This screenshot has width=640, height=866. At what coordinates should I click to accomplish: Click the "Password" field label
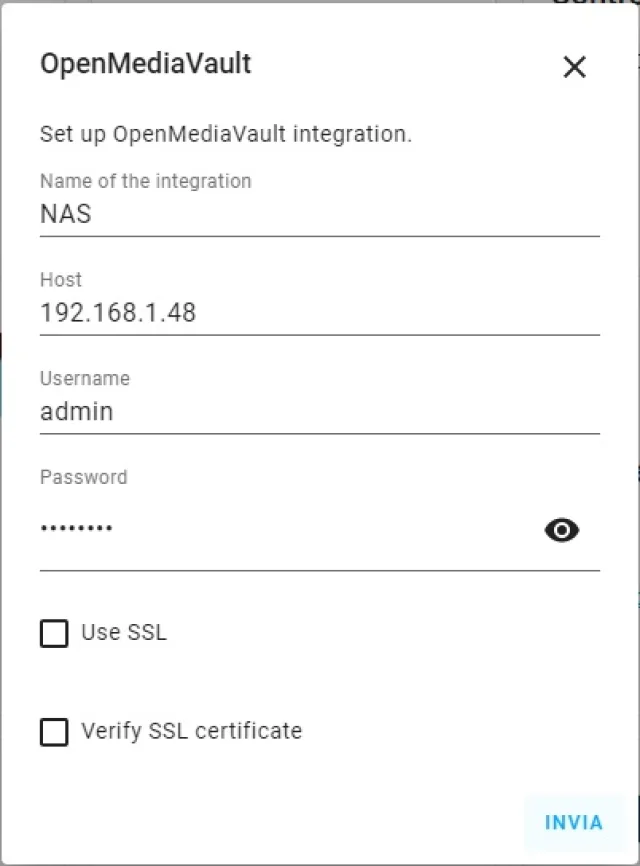pyautogui.click(x=83, y=477)
